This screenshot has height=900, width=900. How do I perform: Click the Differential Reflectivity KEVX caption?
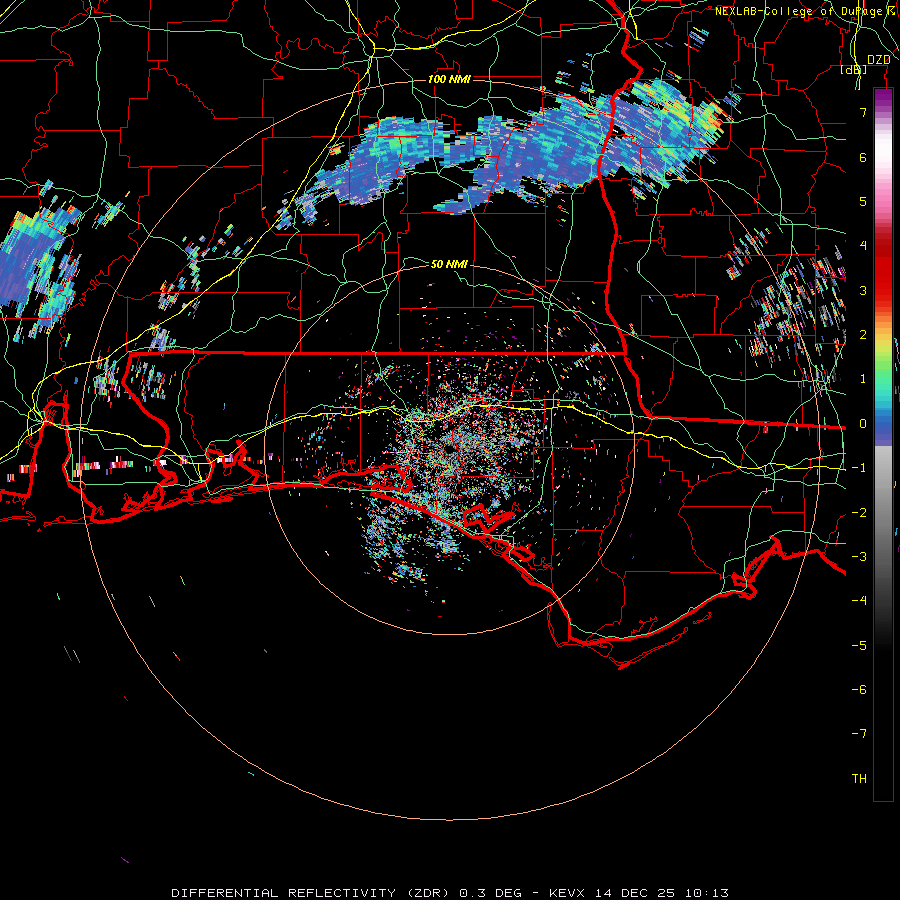coord(450,893)
